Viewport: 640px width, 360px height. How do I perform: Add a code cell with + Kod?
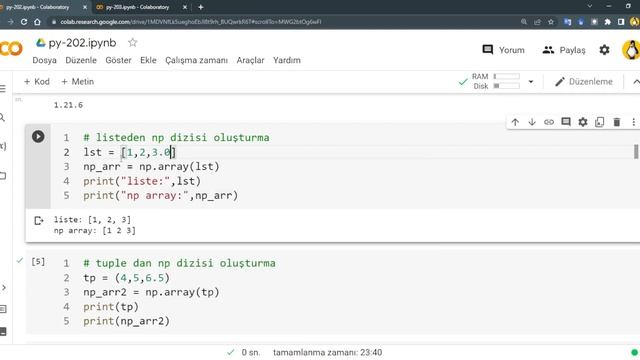pos(37,82)
